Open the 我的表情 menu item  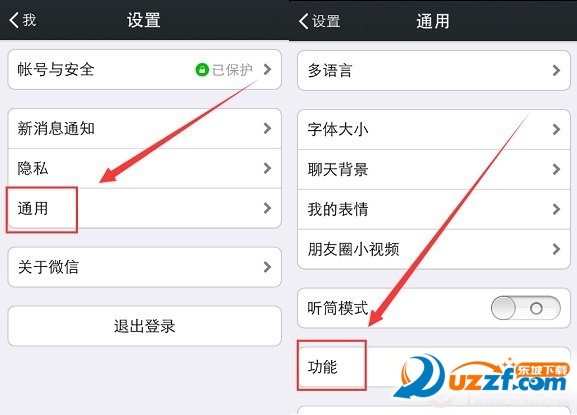point(434,209)
